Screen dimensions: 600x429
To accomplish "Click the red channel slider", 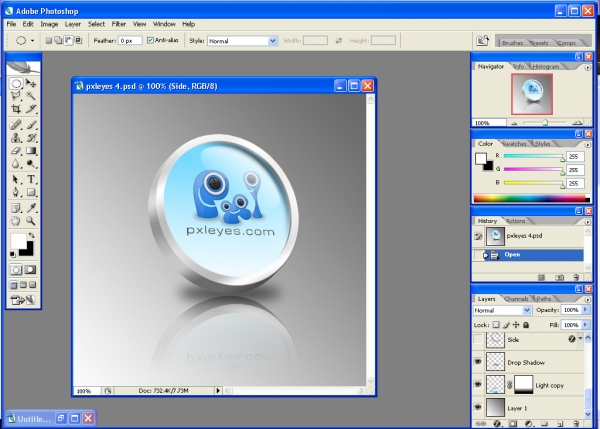I will [x=534, y=156].
